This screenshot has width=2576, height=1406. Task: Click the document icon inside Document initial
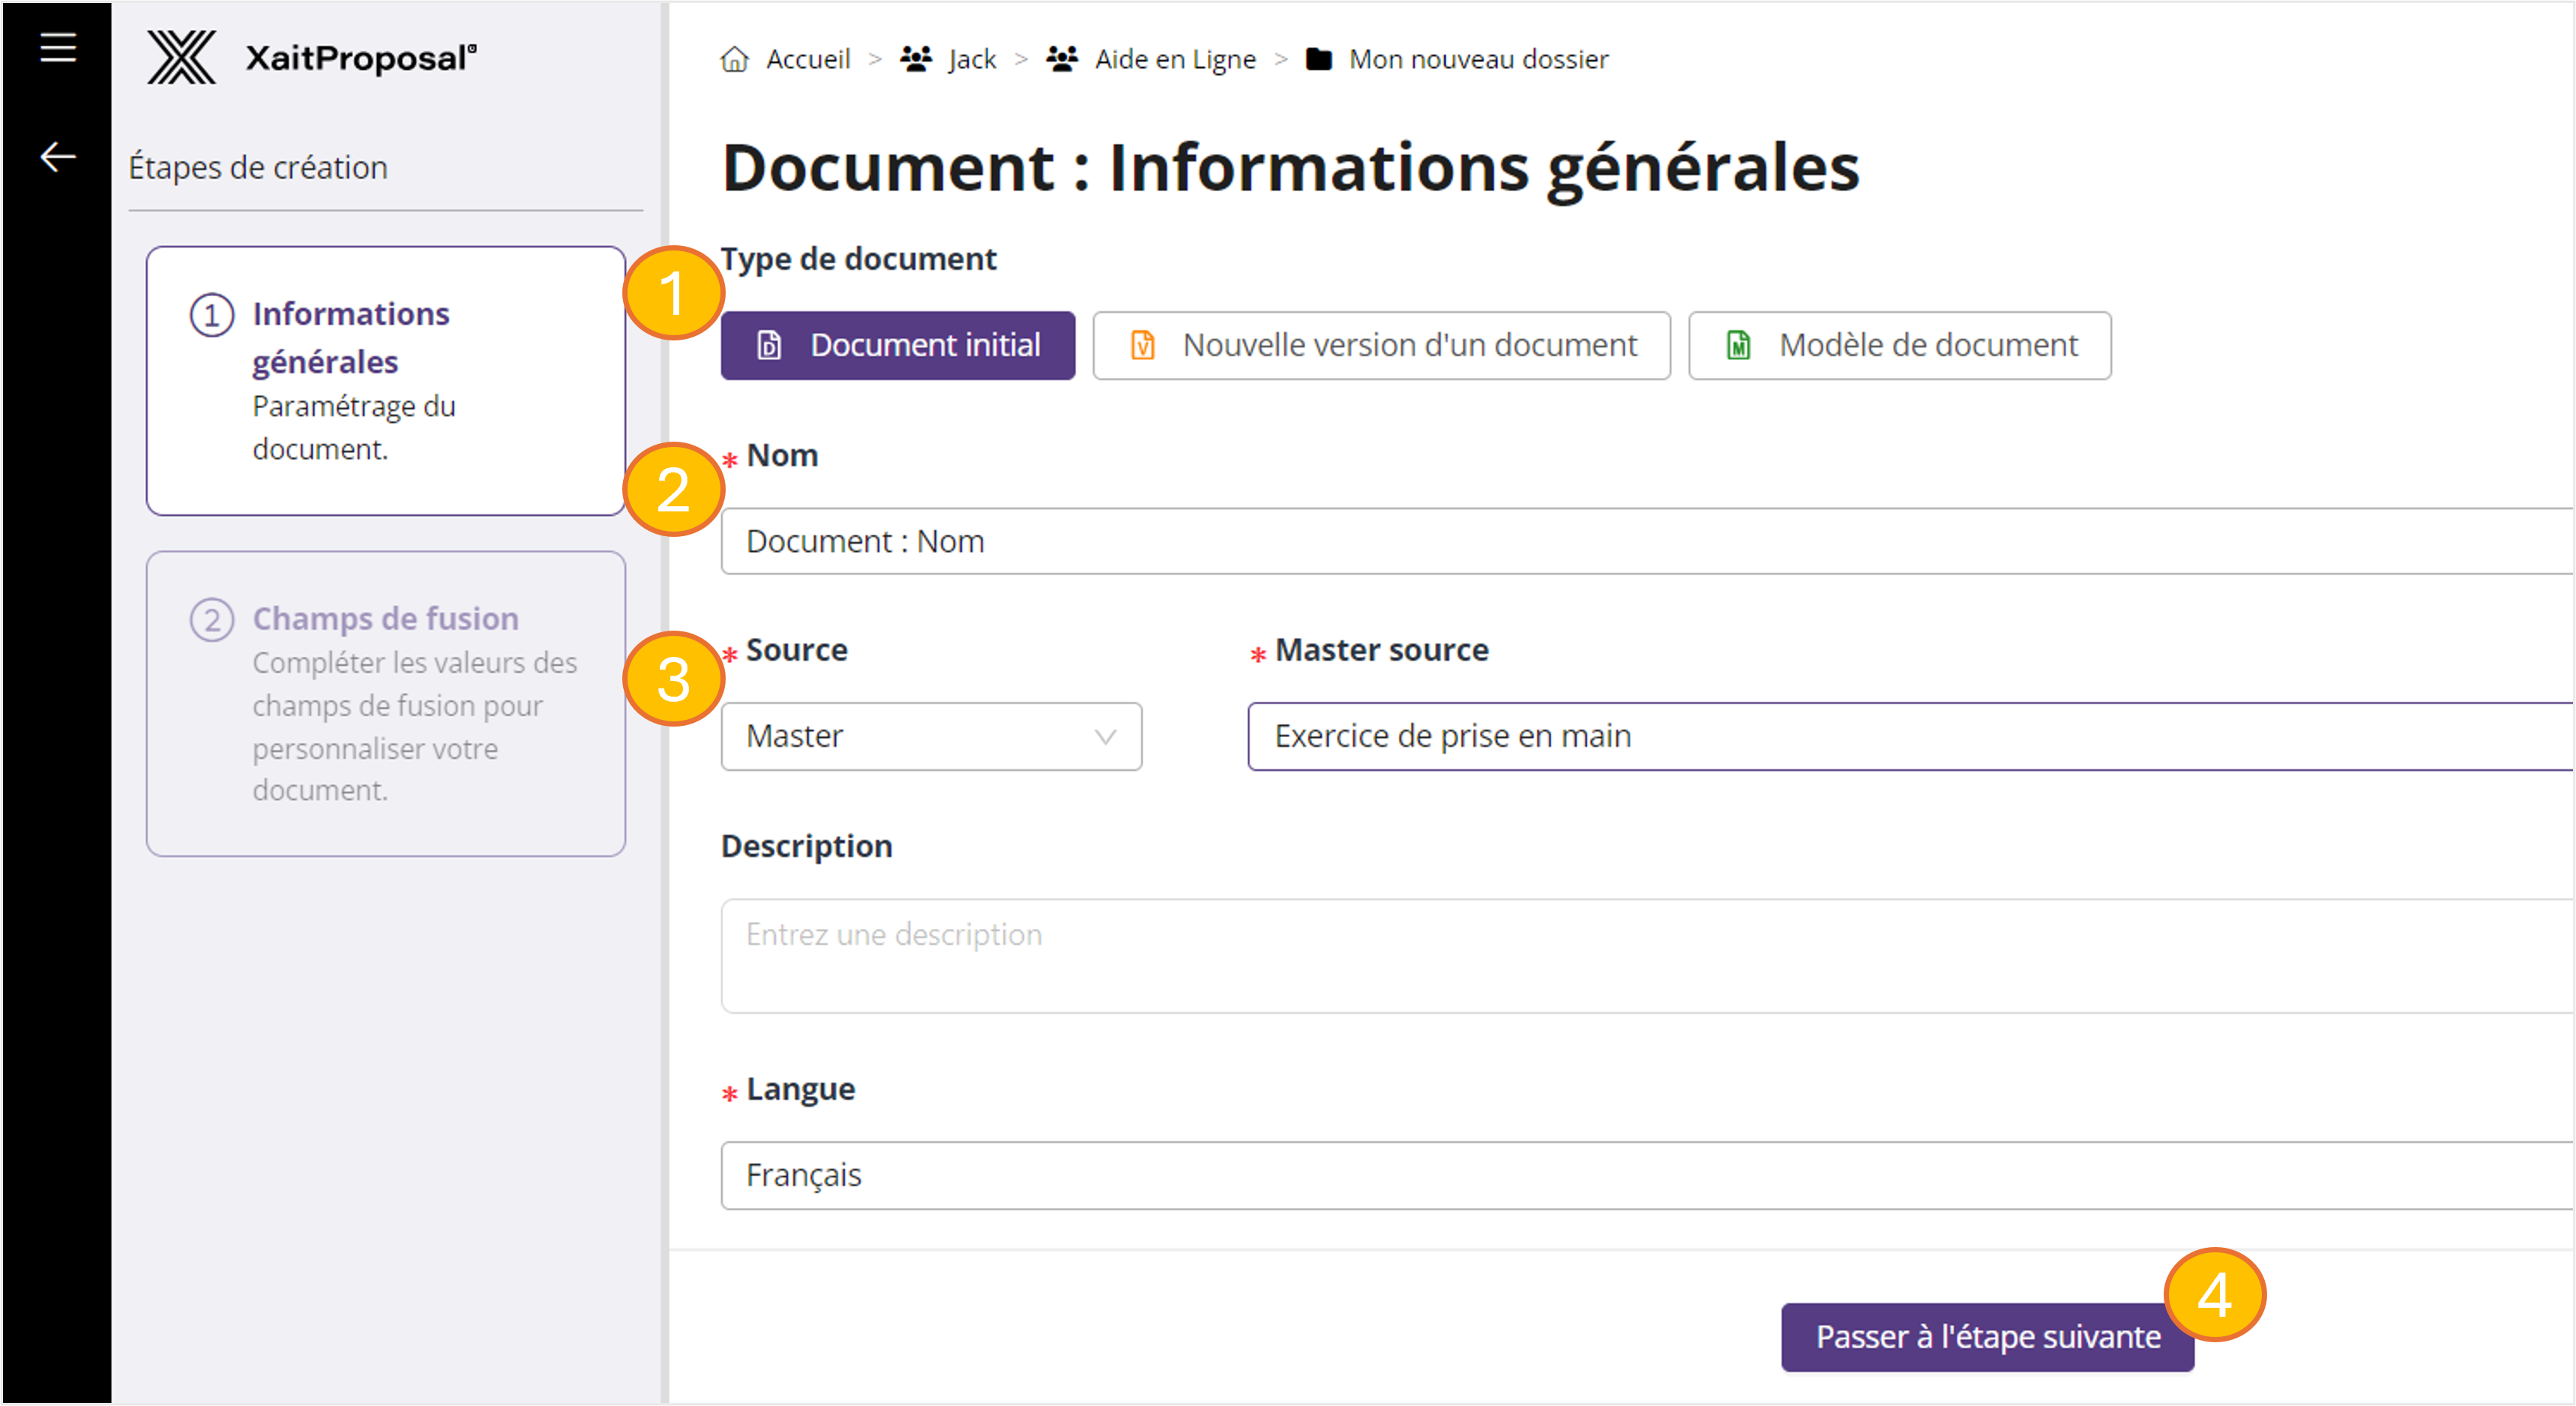[x=768, y=345]
